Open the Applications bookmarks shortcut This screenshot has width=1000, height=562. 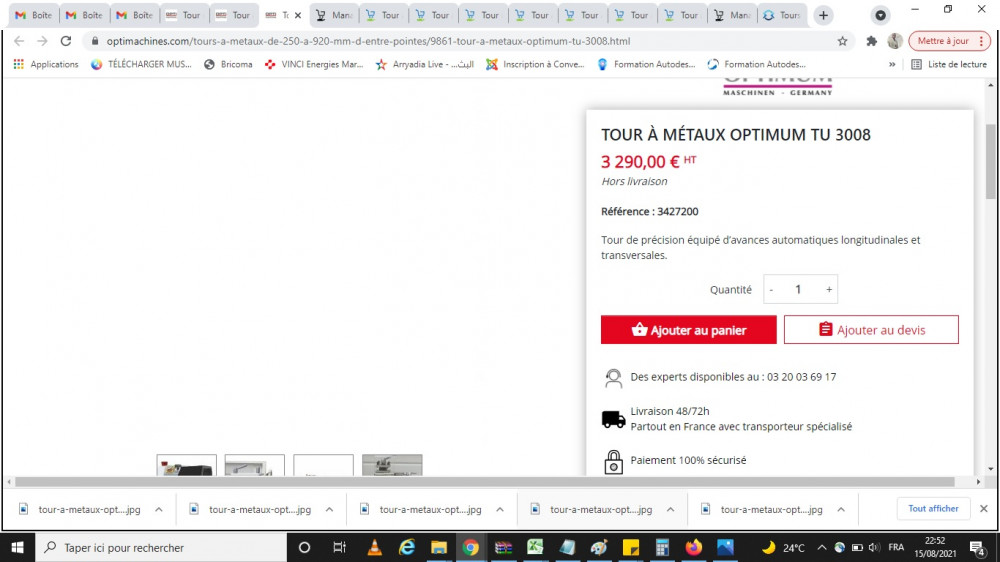click(x=45, y=64)
